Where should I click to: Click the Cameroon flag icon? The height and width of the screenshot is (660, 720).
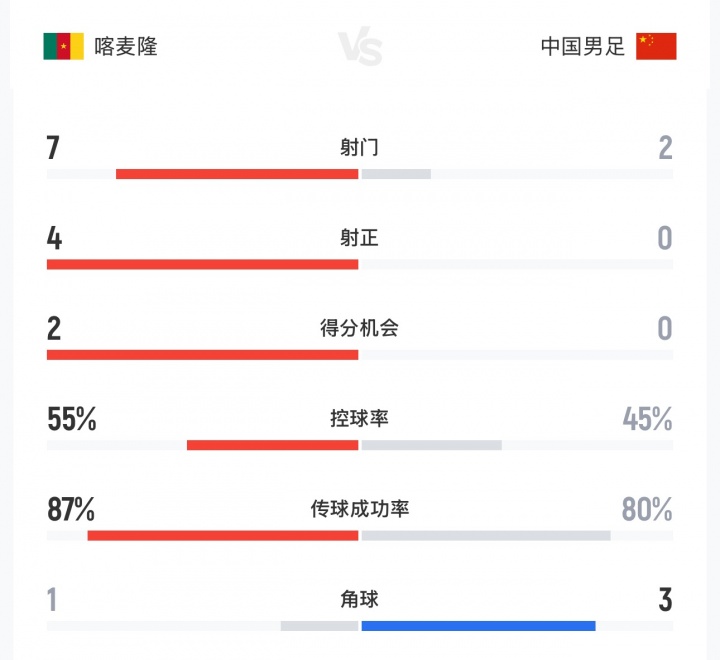click(x=63, y=46)
